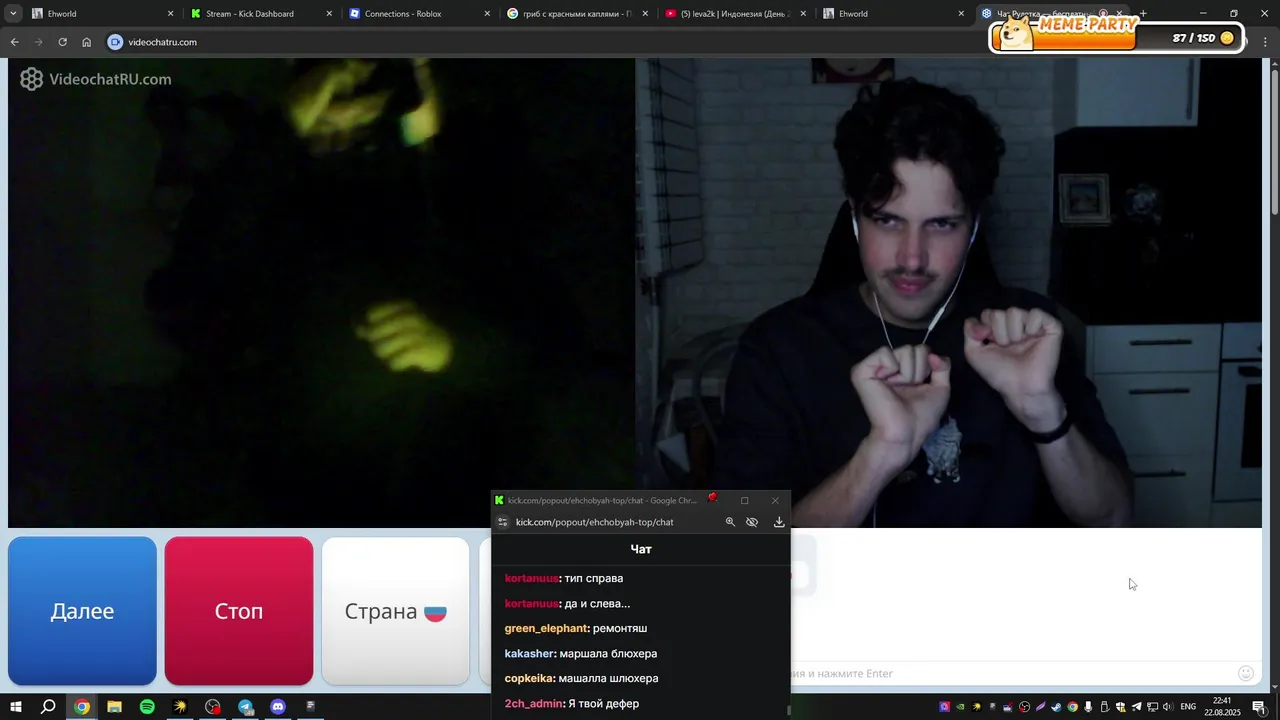
Task: Open the emoji picker smiley icon
Action: 1246,673
